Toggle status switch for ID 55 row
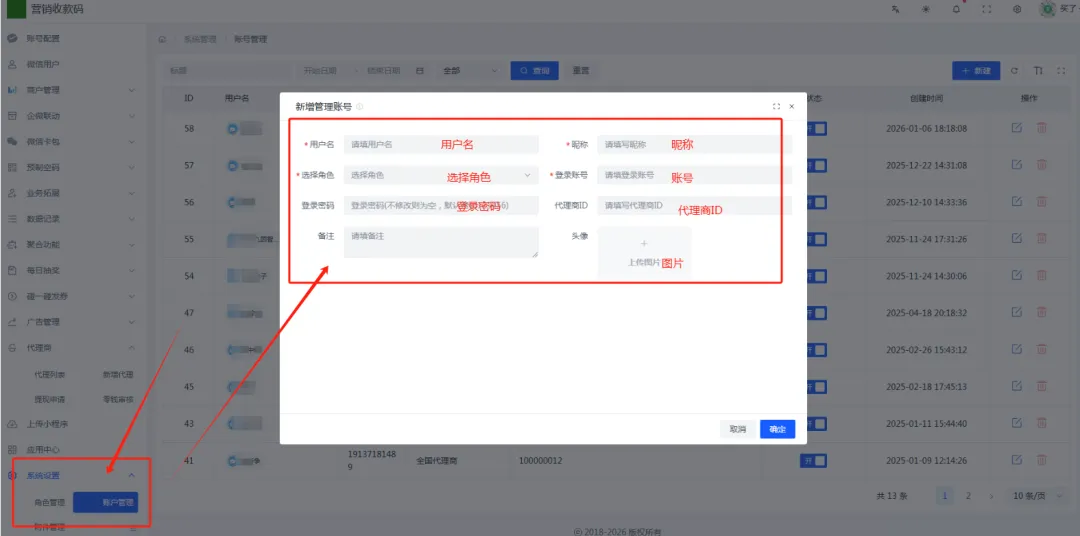 click(817, 239)
